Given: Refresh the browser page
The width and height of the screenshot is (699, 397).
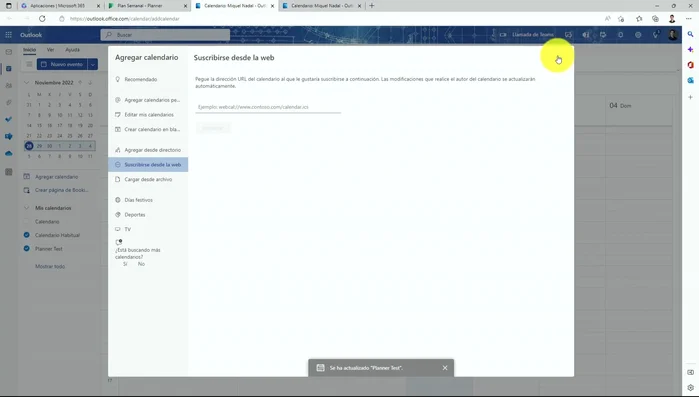Looking at the screenshot, I should coord(42,19).
